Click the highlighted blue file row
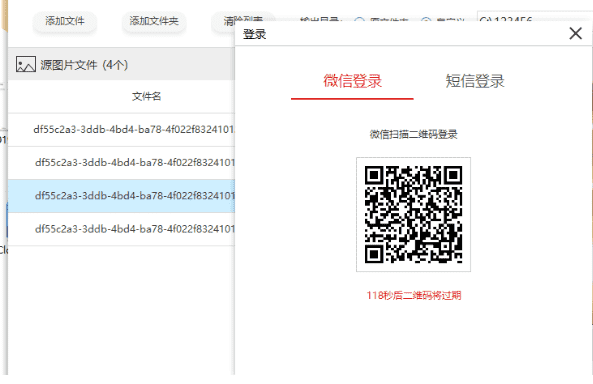 tap(121, 196)
